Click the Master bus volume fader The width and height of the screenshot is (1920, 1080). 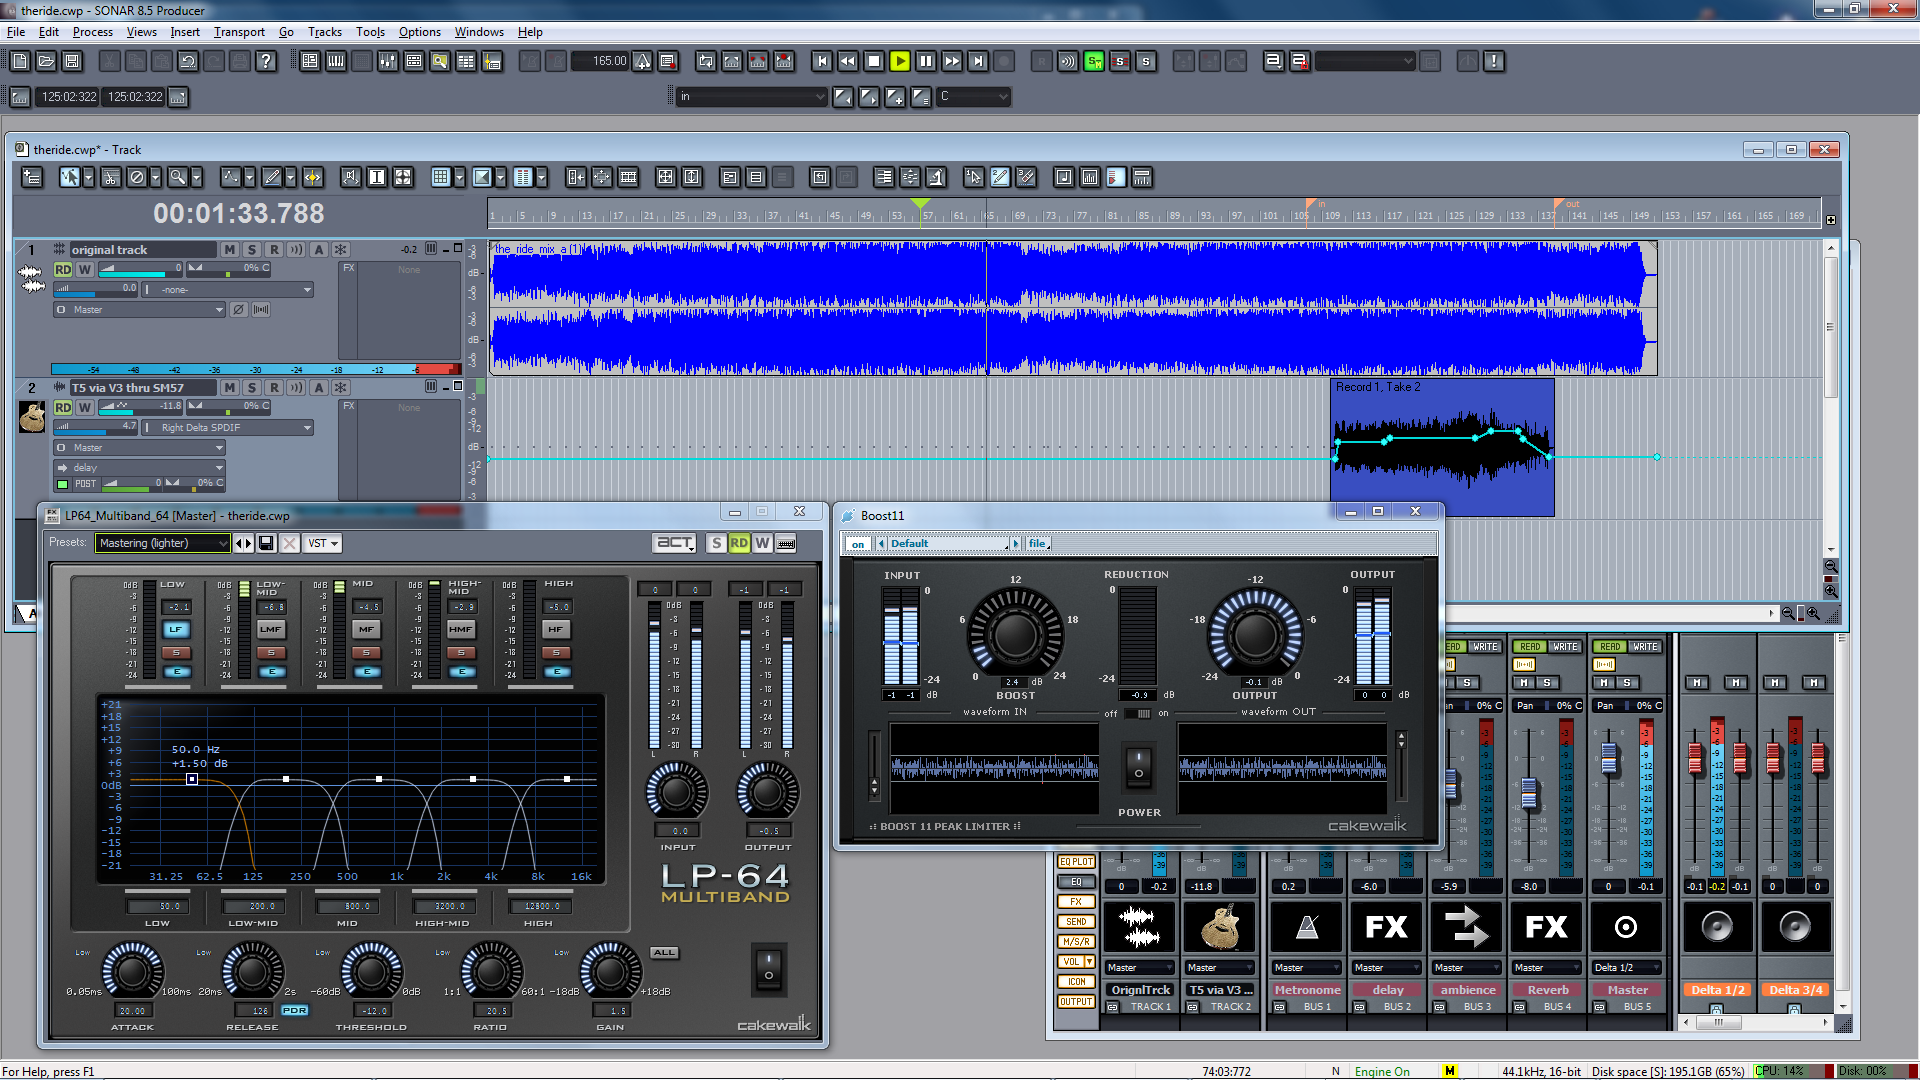(1609, 760)
